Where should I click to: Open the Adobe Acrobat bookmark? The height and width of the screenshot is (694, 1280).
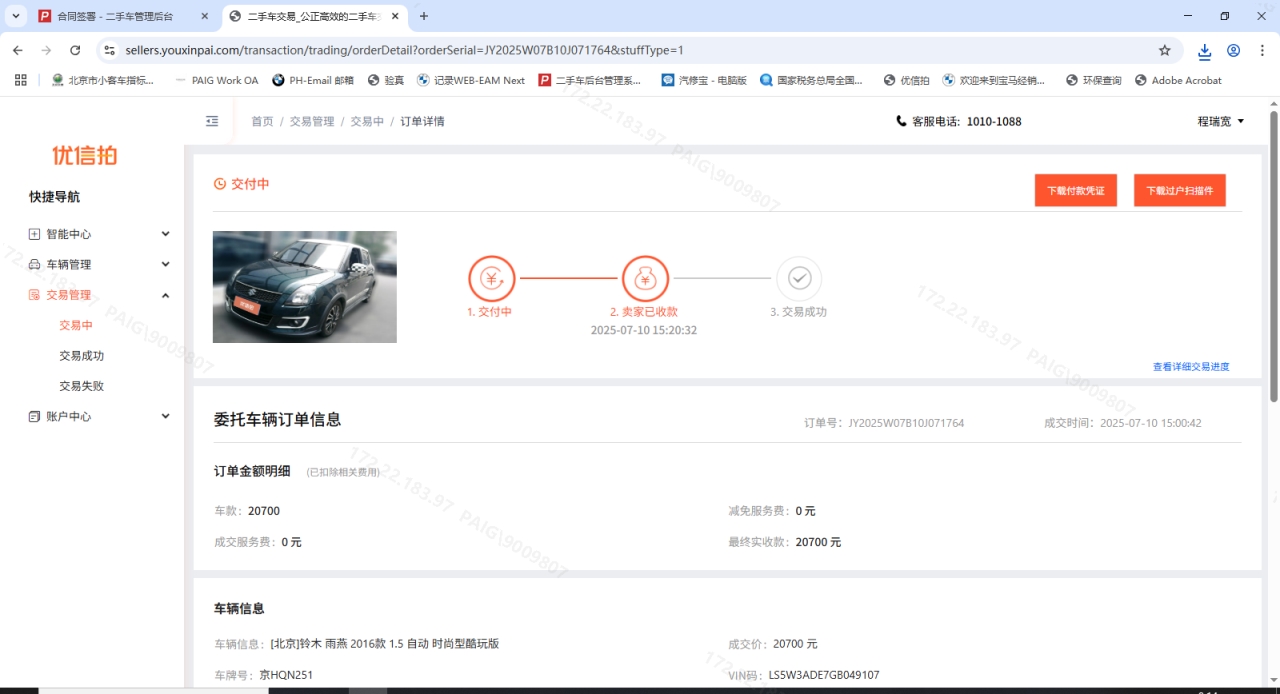click(1178, 80)
